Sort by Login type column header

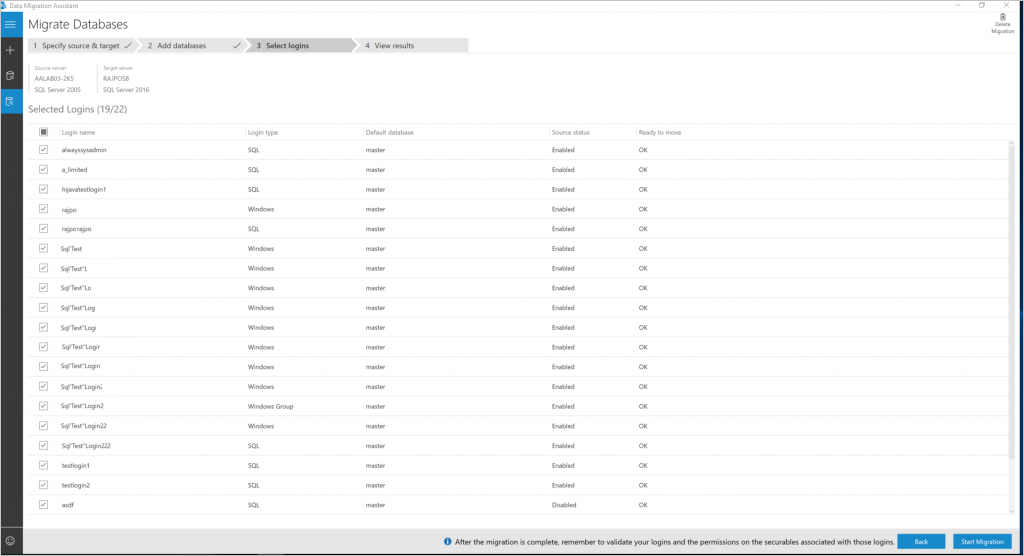point(263,133)
